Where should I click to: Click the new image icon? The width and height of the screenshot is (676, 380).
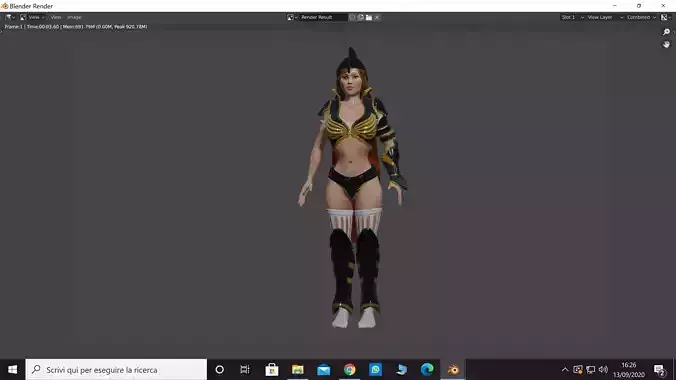coord(360,17)
